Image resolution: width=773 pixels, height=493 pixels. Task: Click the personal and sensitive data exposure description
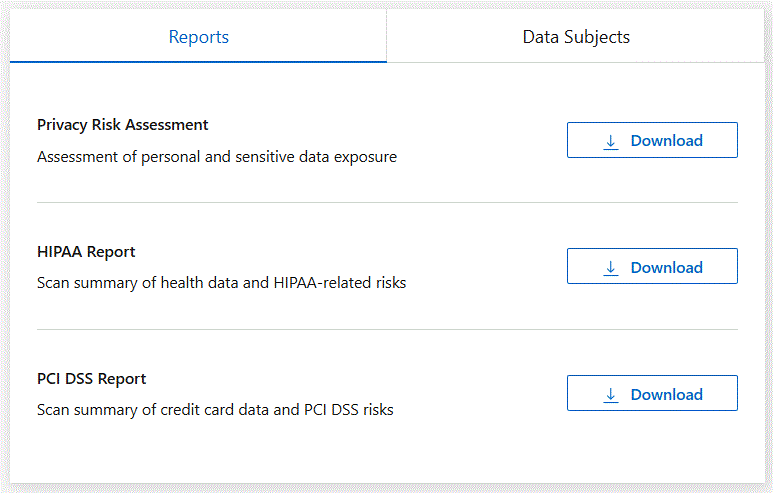217,157
